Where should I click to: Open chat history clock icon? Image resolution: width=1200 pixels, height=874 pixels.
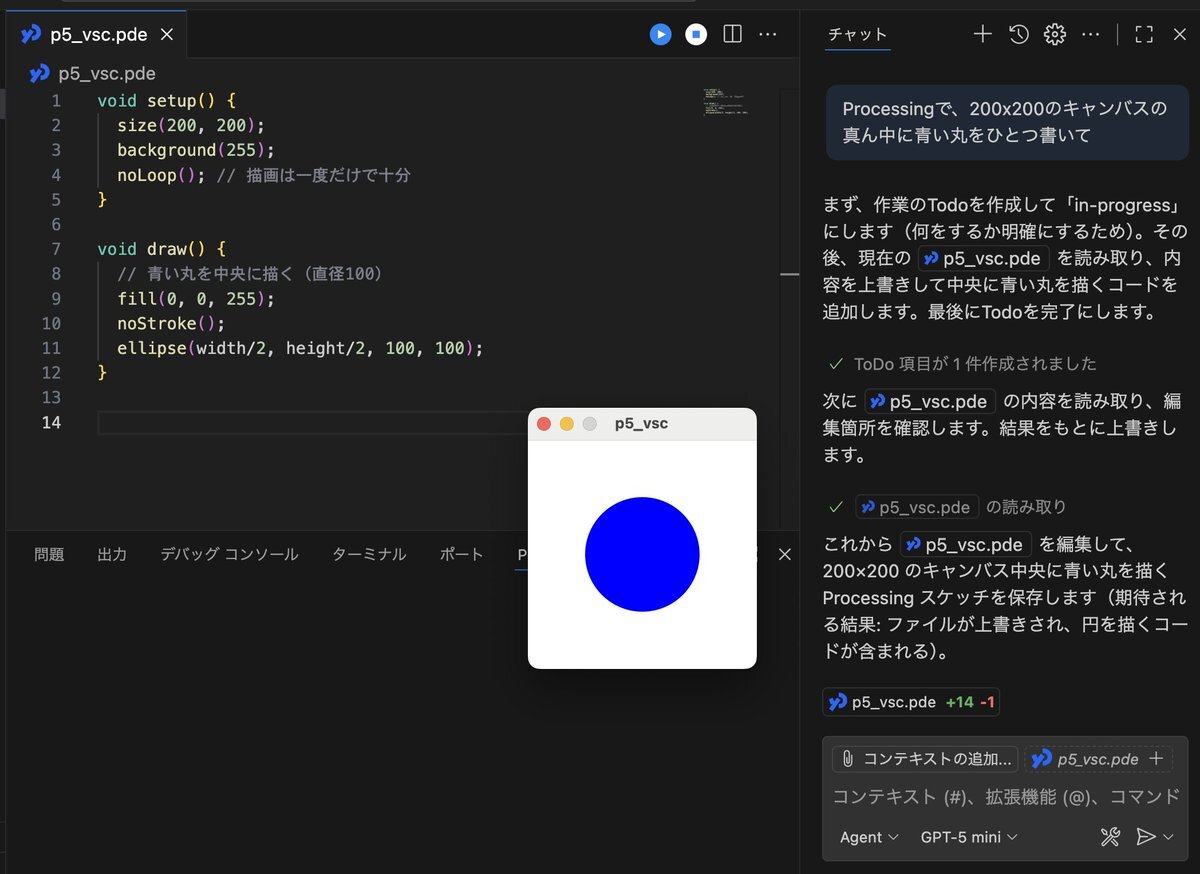pyautogui.click(x=1018, y=35)
